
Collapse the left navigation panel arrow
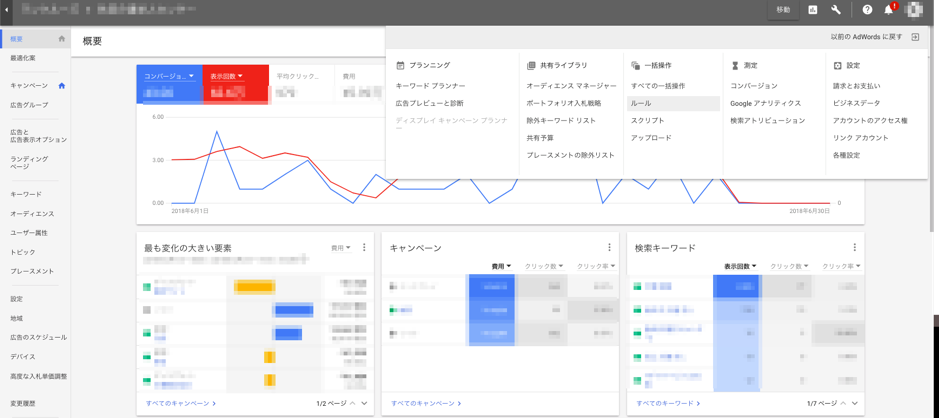[x=7, y=10]
